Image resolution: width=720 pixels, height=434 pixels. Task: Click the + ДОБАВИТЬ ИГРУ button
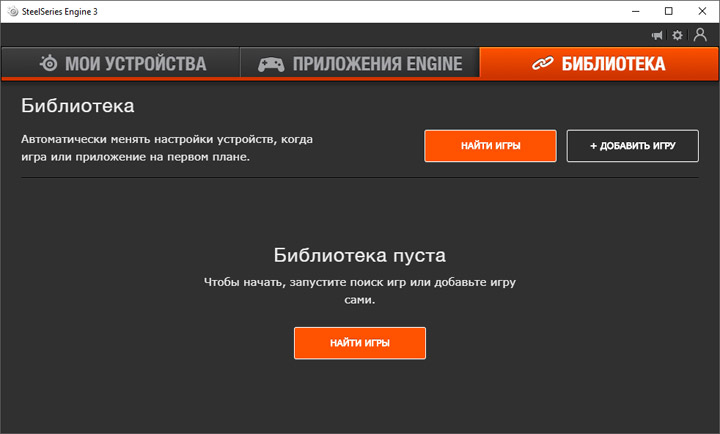633,146
